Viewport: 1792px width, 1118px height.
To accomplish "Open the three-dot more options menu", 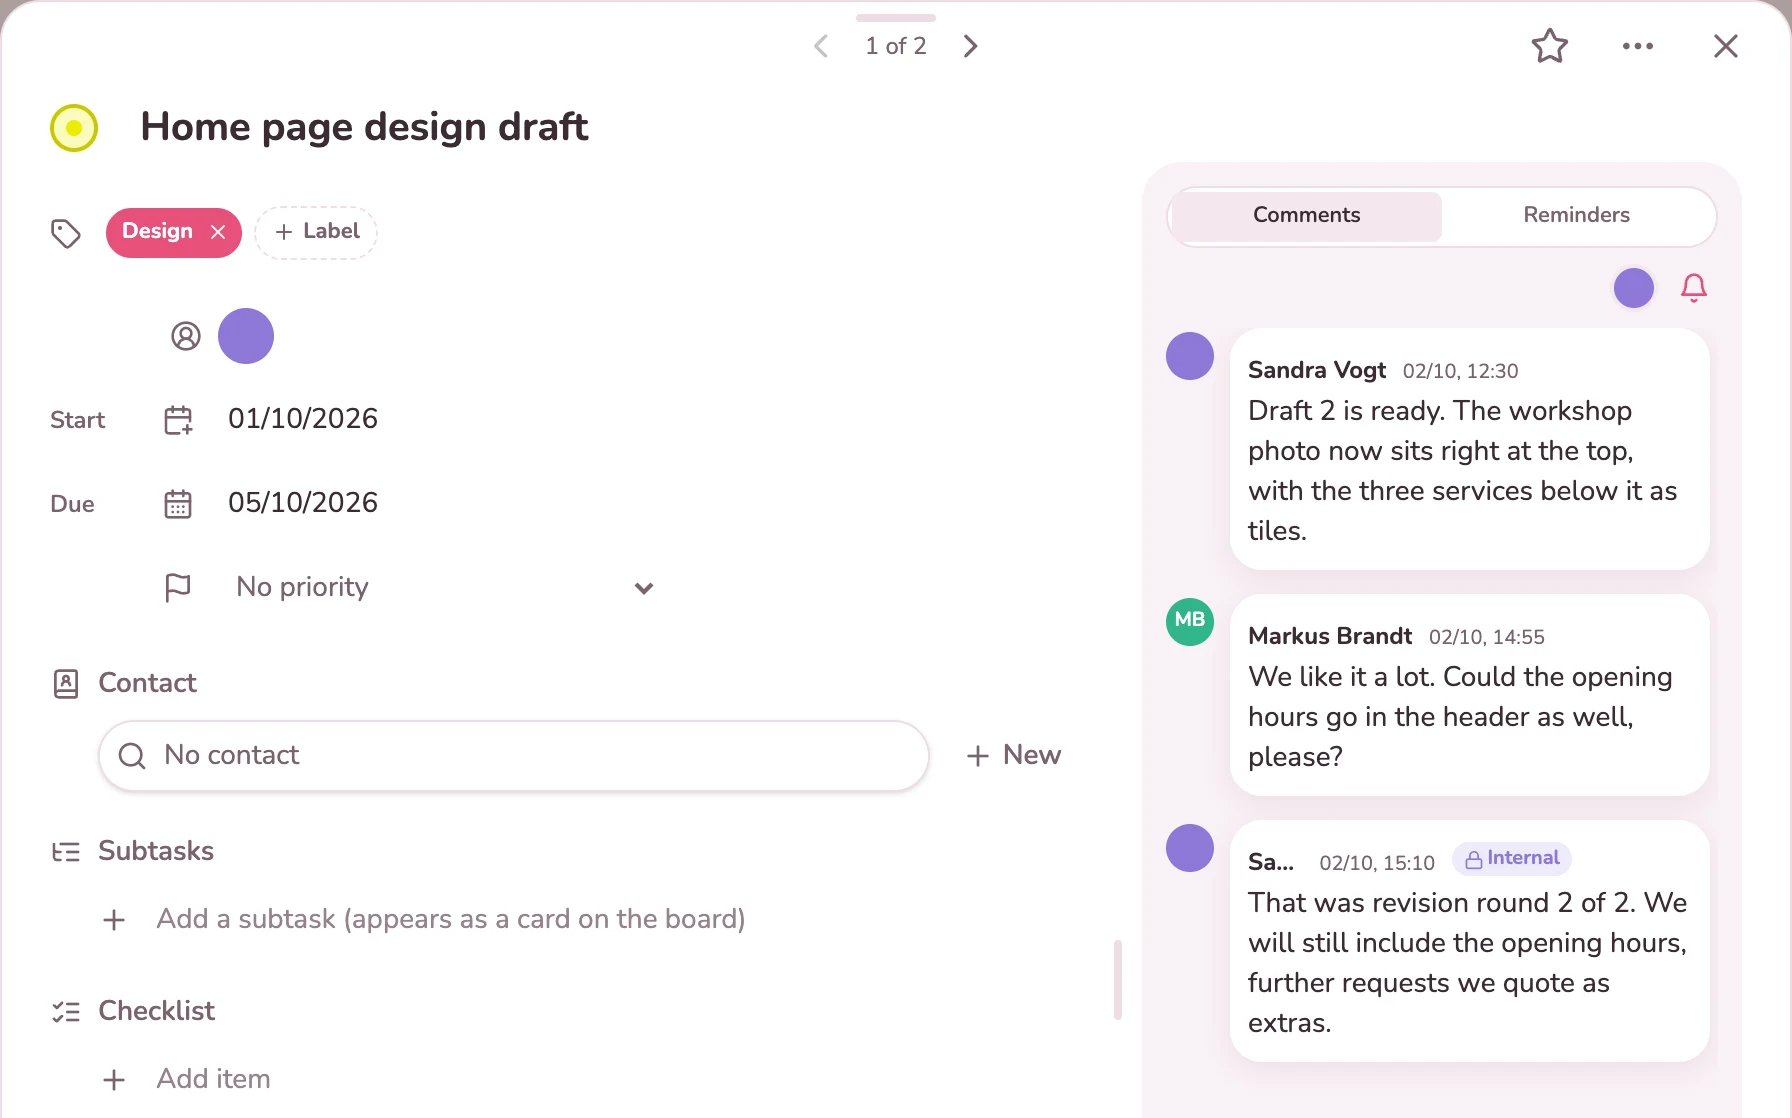I will pyautogui.click(x=1638, y=46).
